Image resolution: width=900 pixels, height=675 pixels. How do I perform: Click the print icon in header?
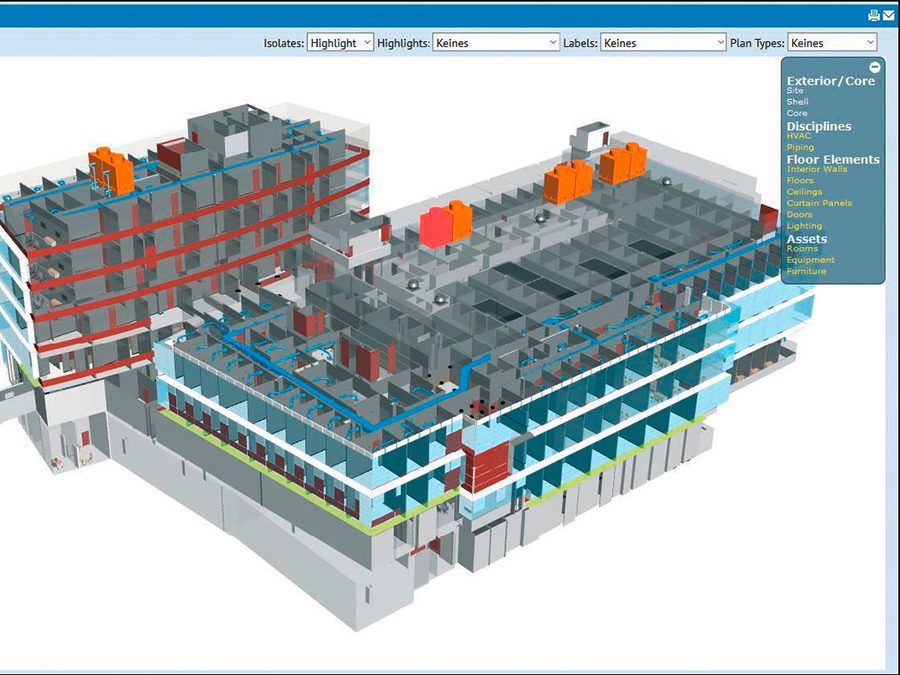(x=873, y=15)
